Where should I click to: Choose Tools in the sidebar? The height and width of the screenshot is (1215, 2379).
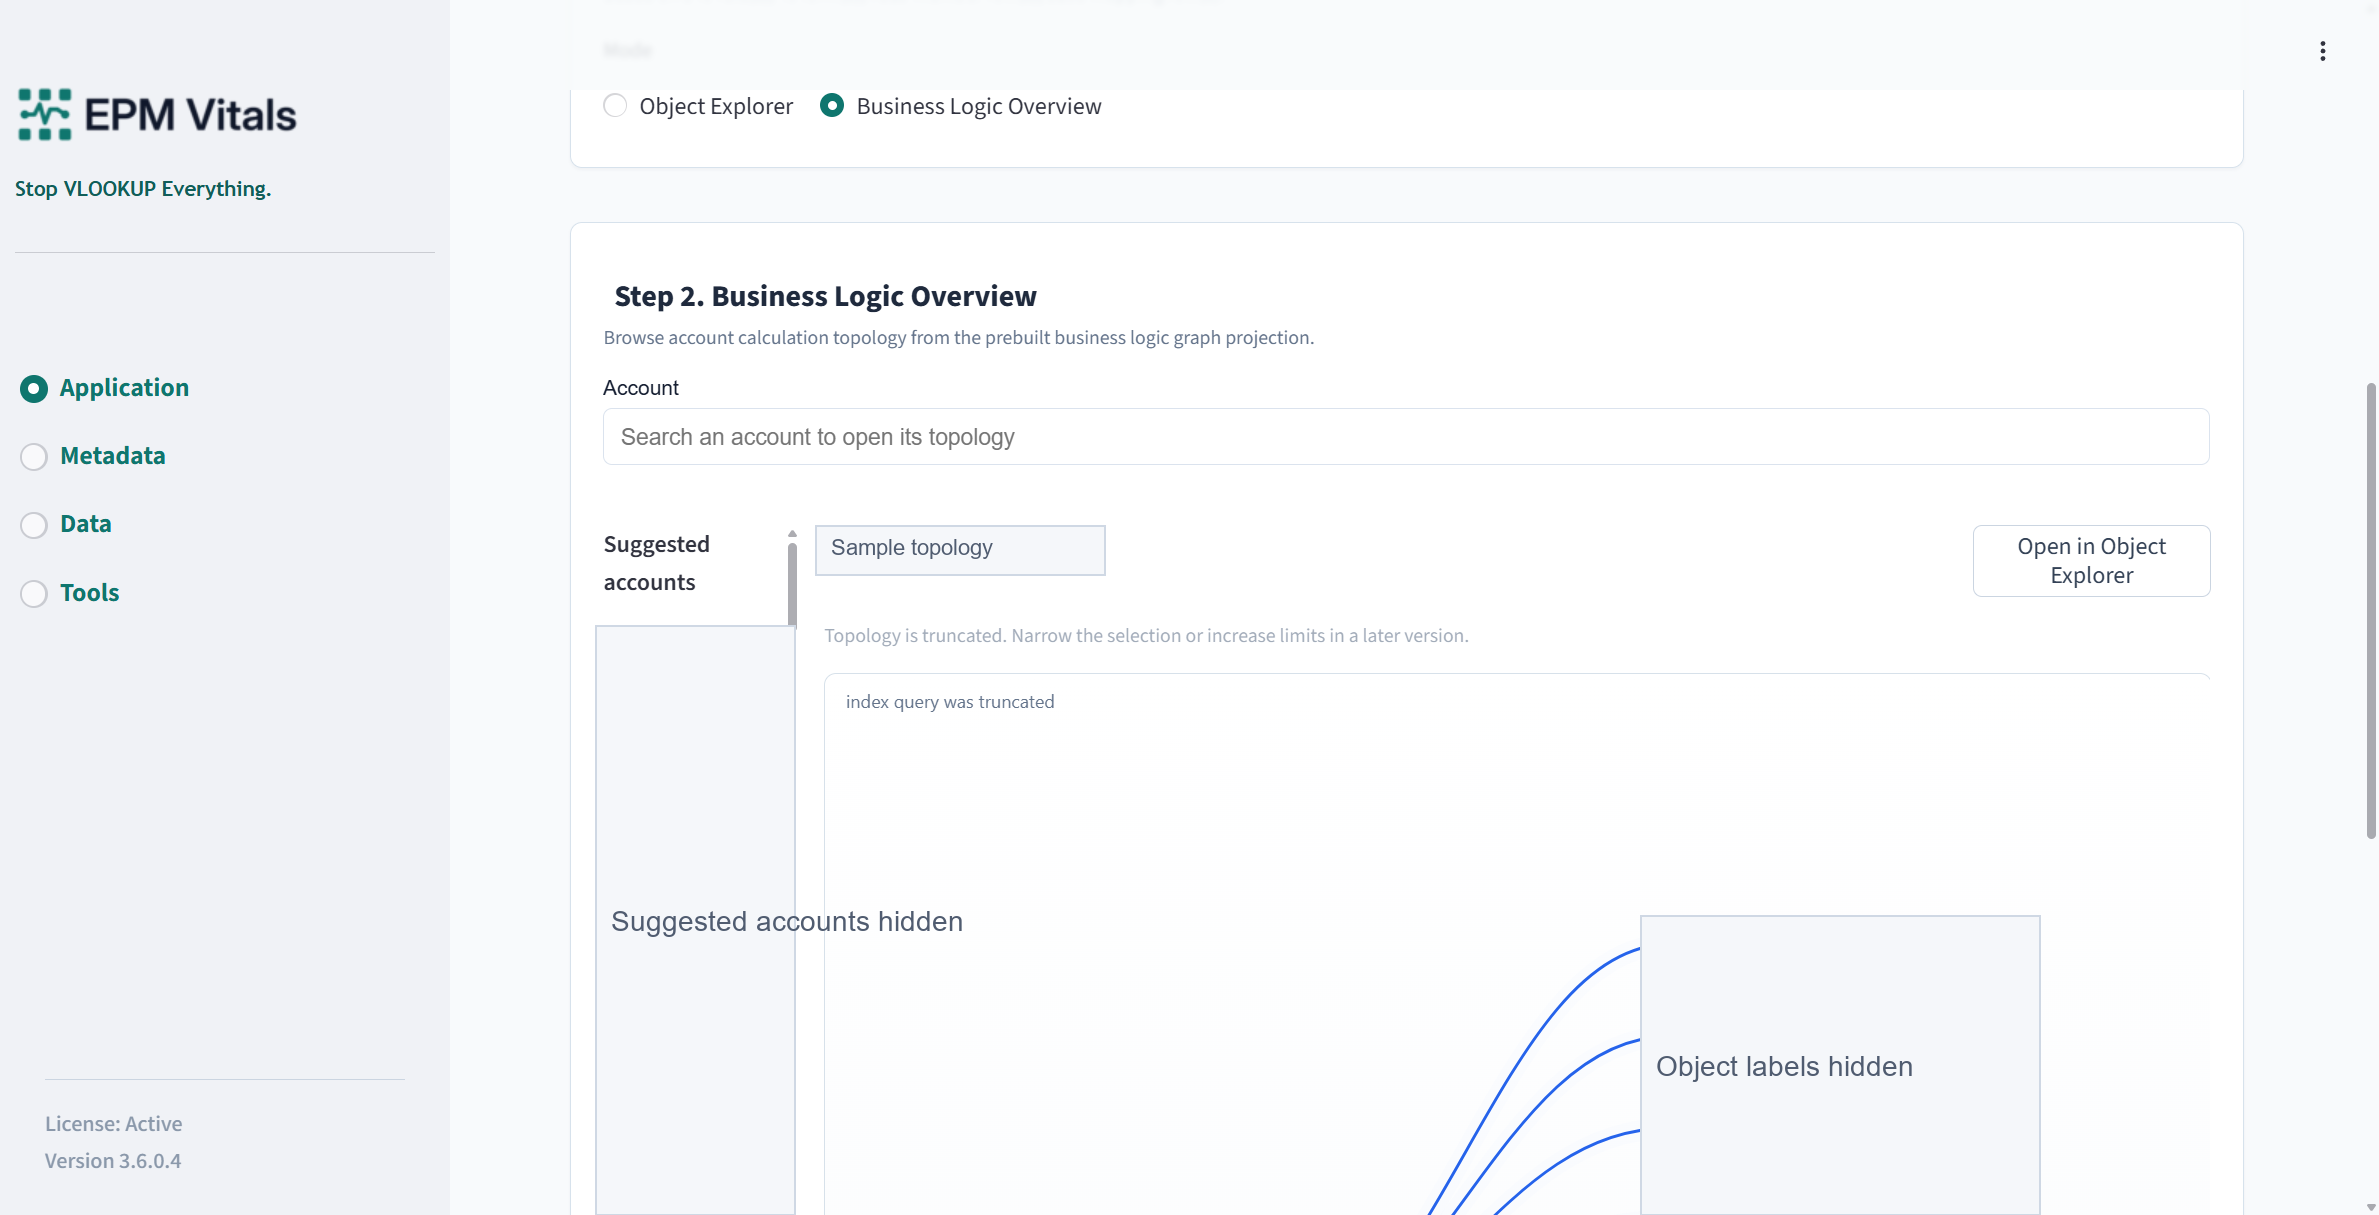[70, 593]
